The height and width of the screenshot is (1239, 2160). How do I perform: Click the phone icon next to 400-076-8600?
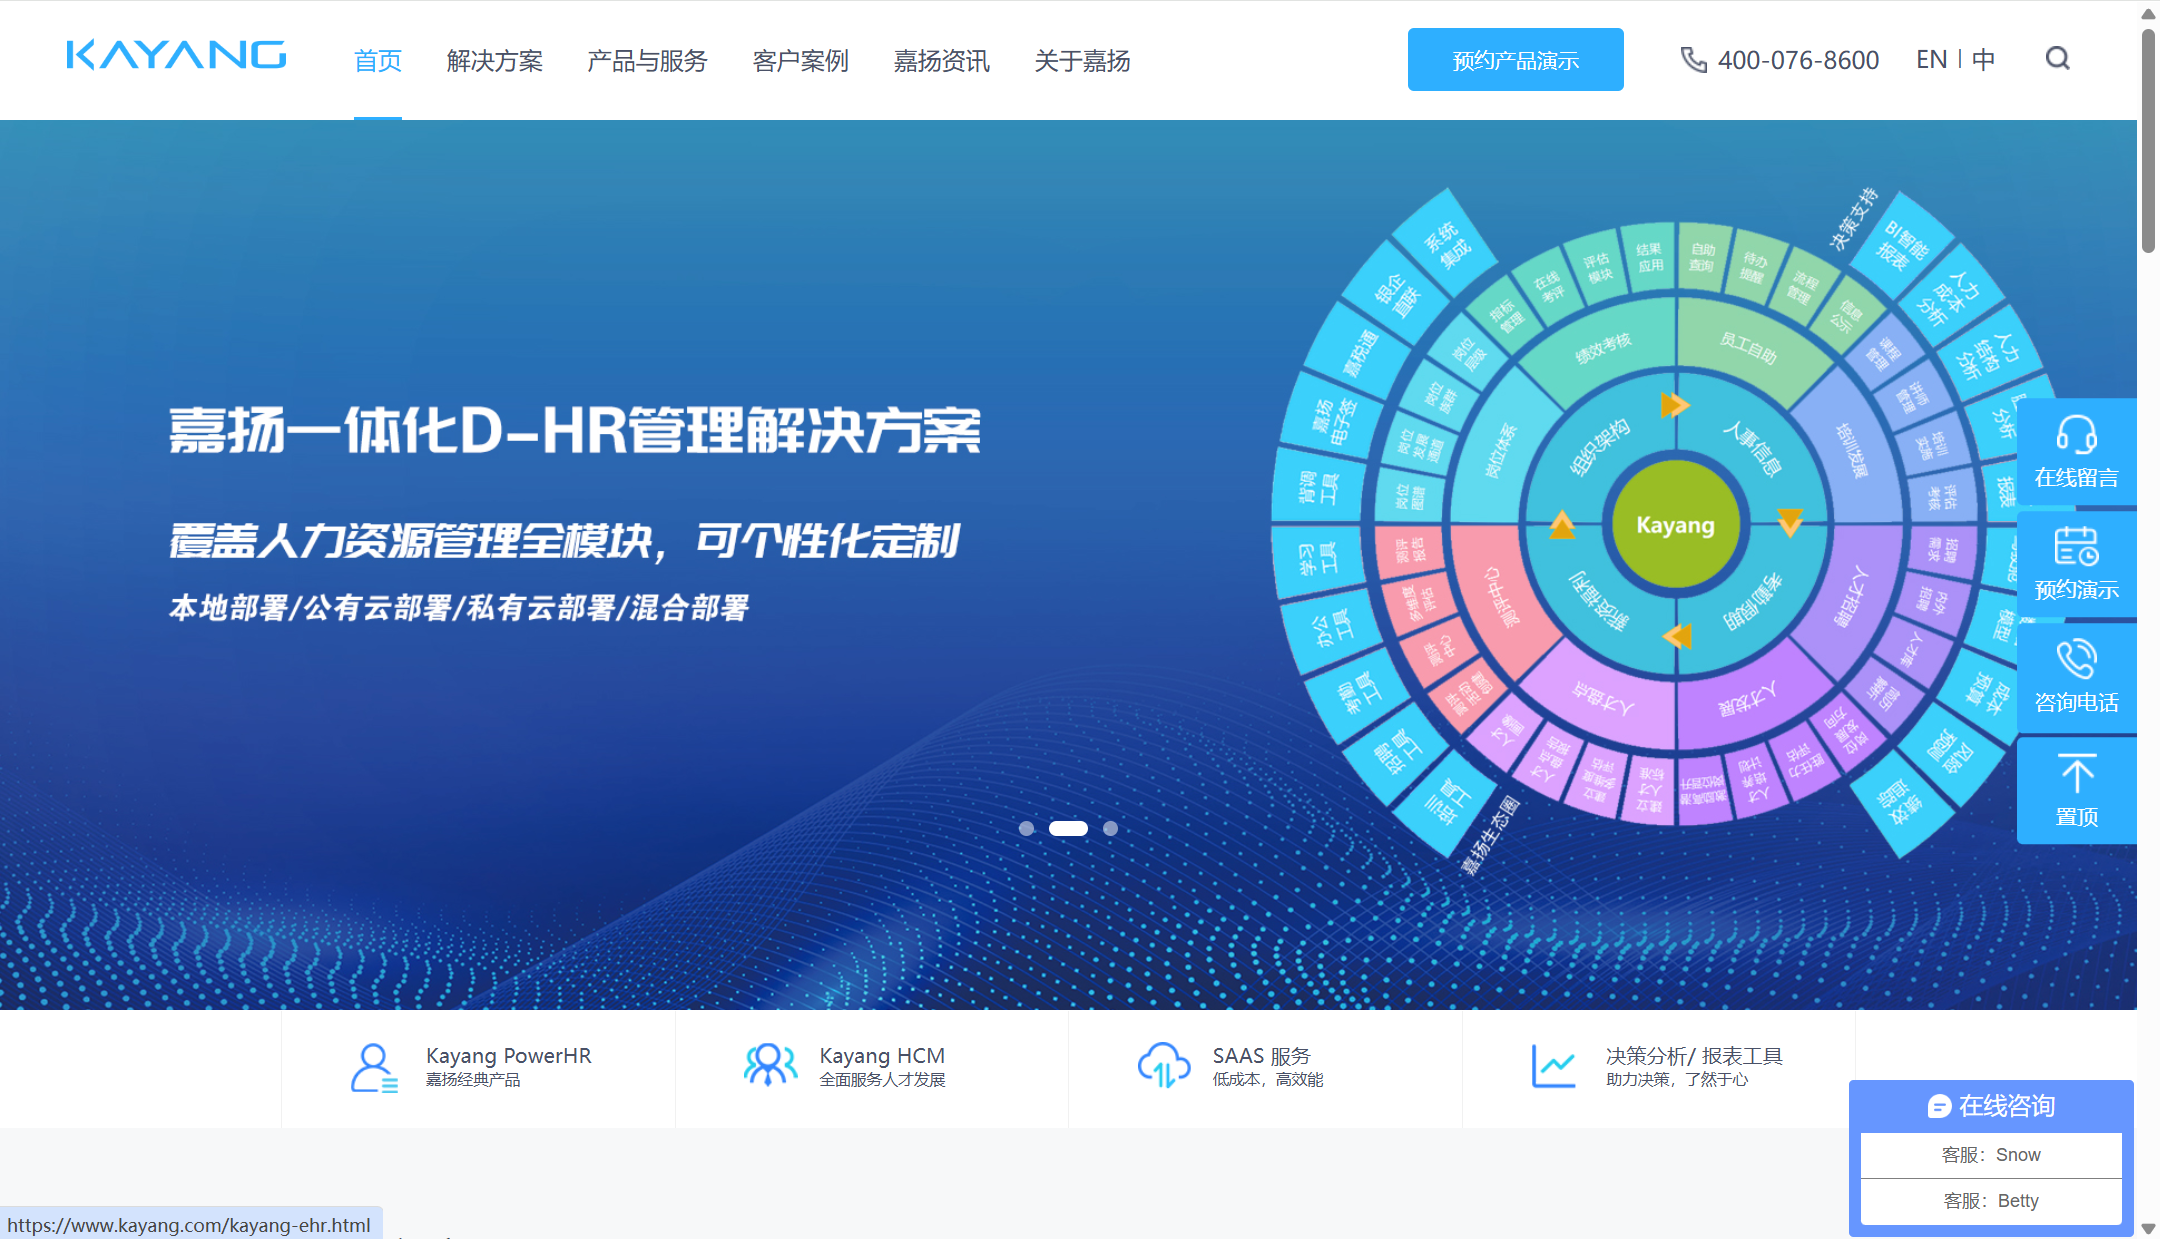click(x=1692, y=60)
